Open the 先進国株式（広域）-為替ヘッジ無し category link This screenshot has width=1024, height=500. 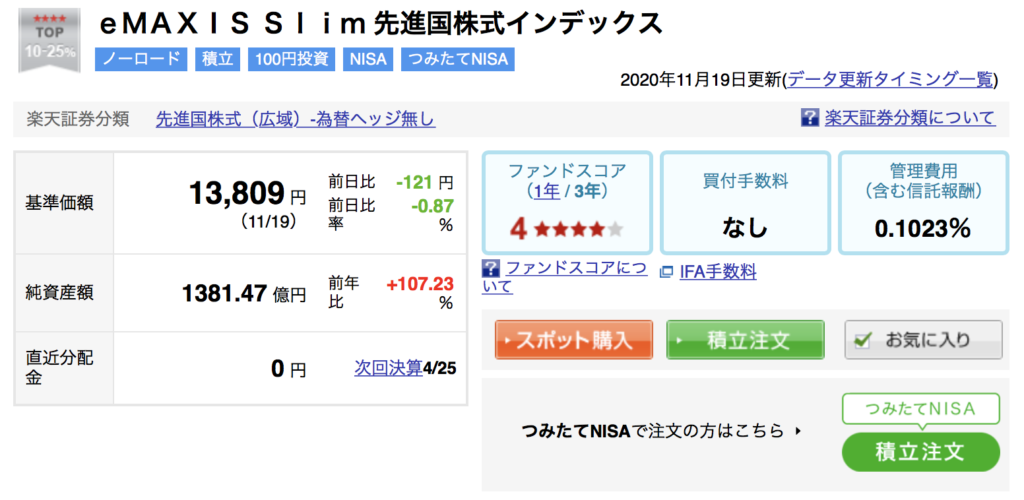coord(295,119)
